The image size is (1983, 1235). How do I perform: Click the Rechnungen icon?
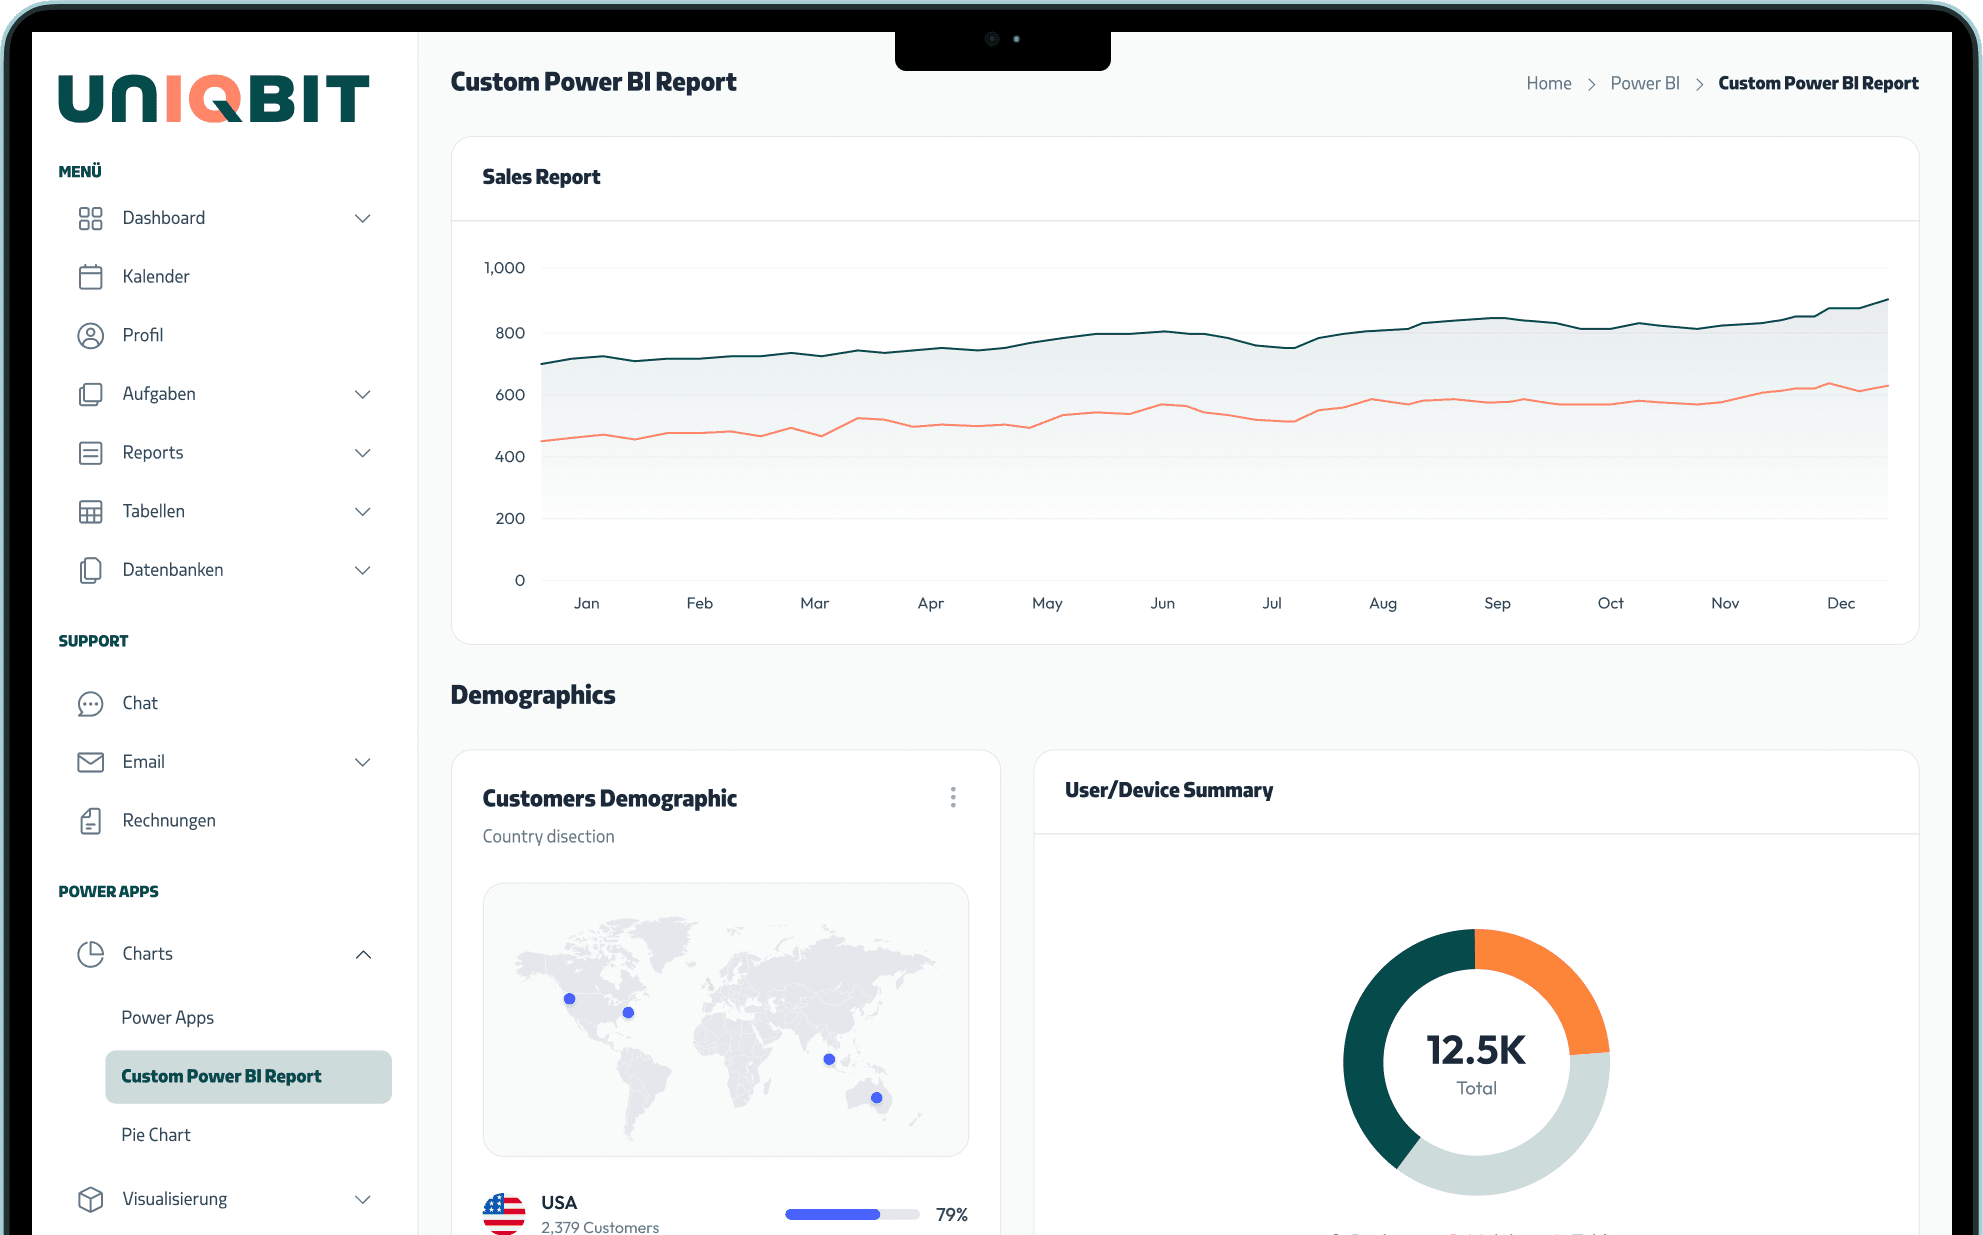coord(91,820)
